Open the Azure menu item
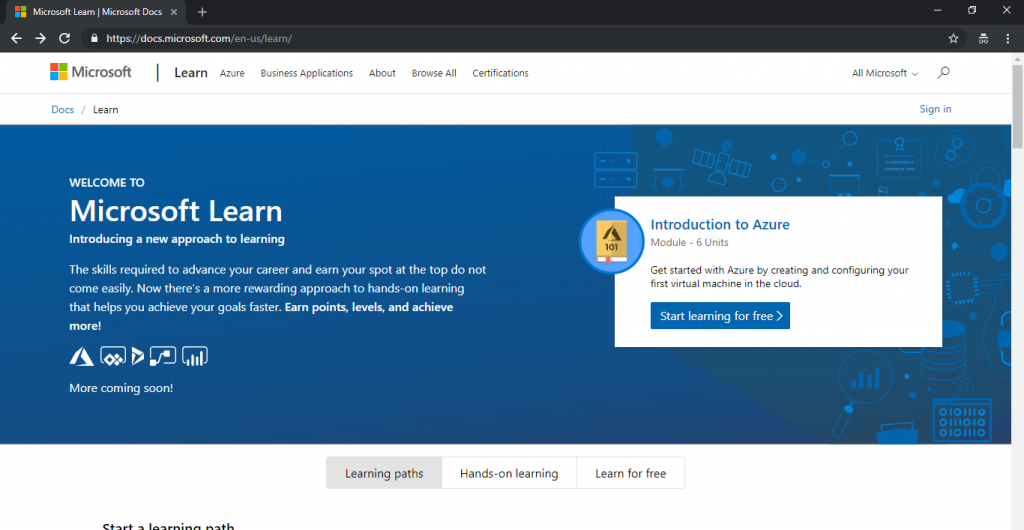Image resolution: width=1024 pixels, height=530 pixels. tap(232, 73)
